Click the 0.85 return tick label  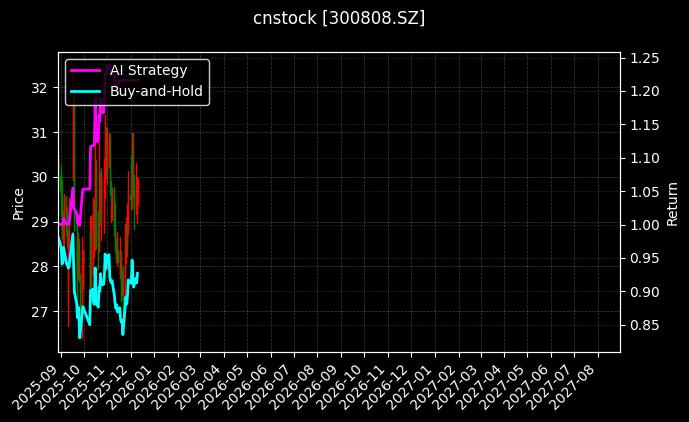point(645,325)
